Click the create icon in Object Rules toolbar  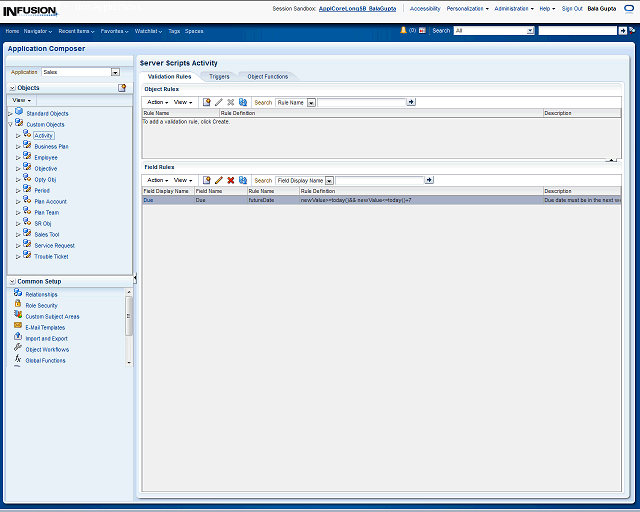point(207,102)
